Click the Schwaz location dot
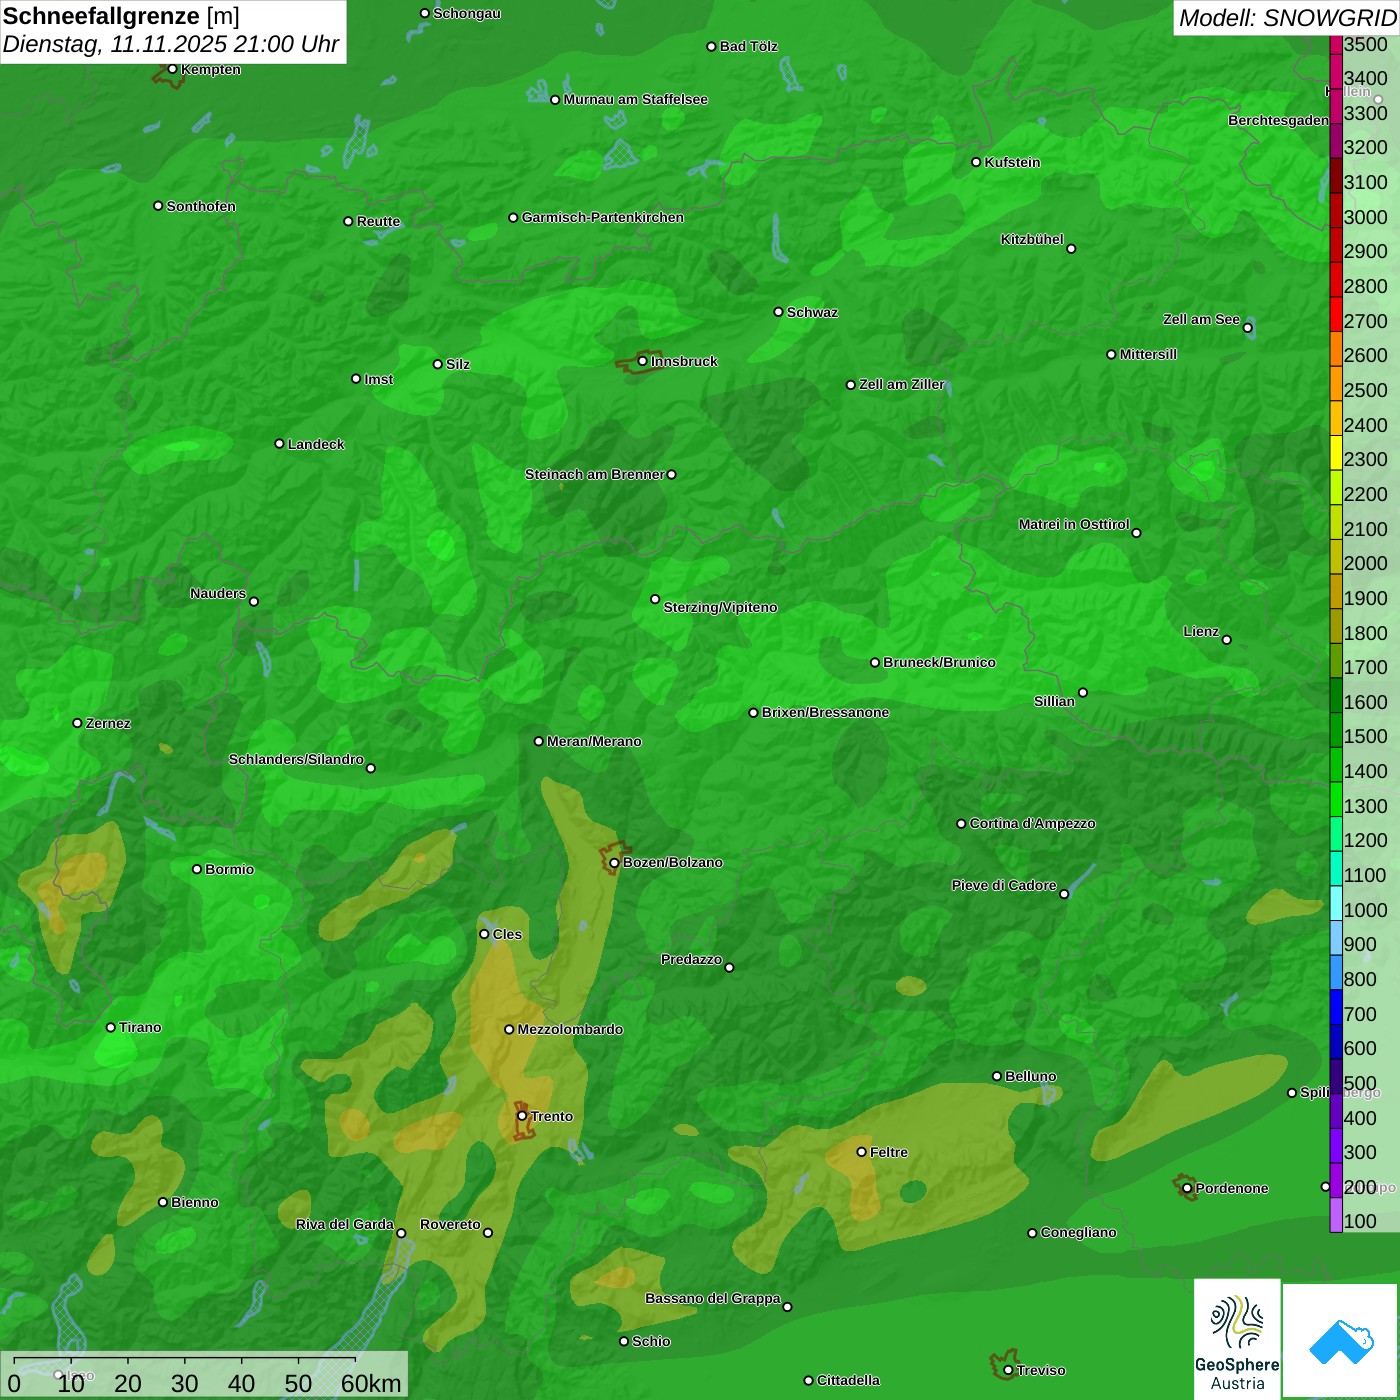 779,312
